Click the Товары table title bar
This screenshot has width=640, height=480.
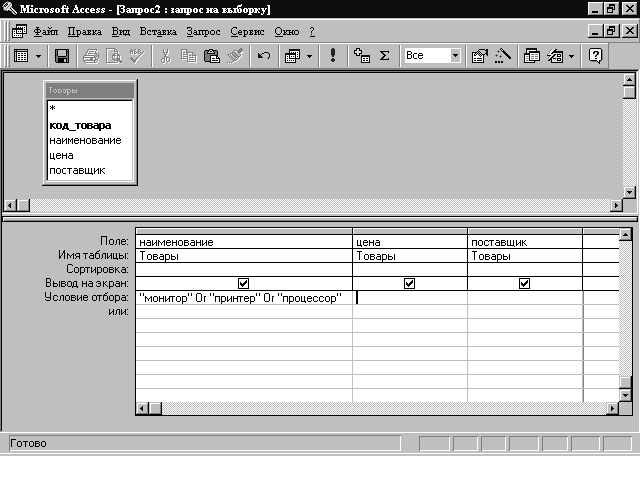(90, 90)
